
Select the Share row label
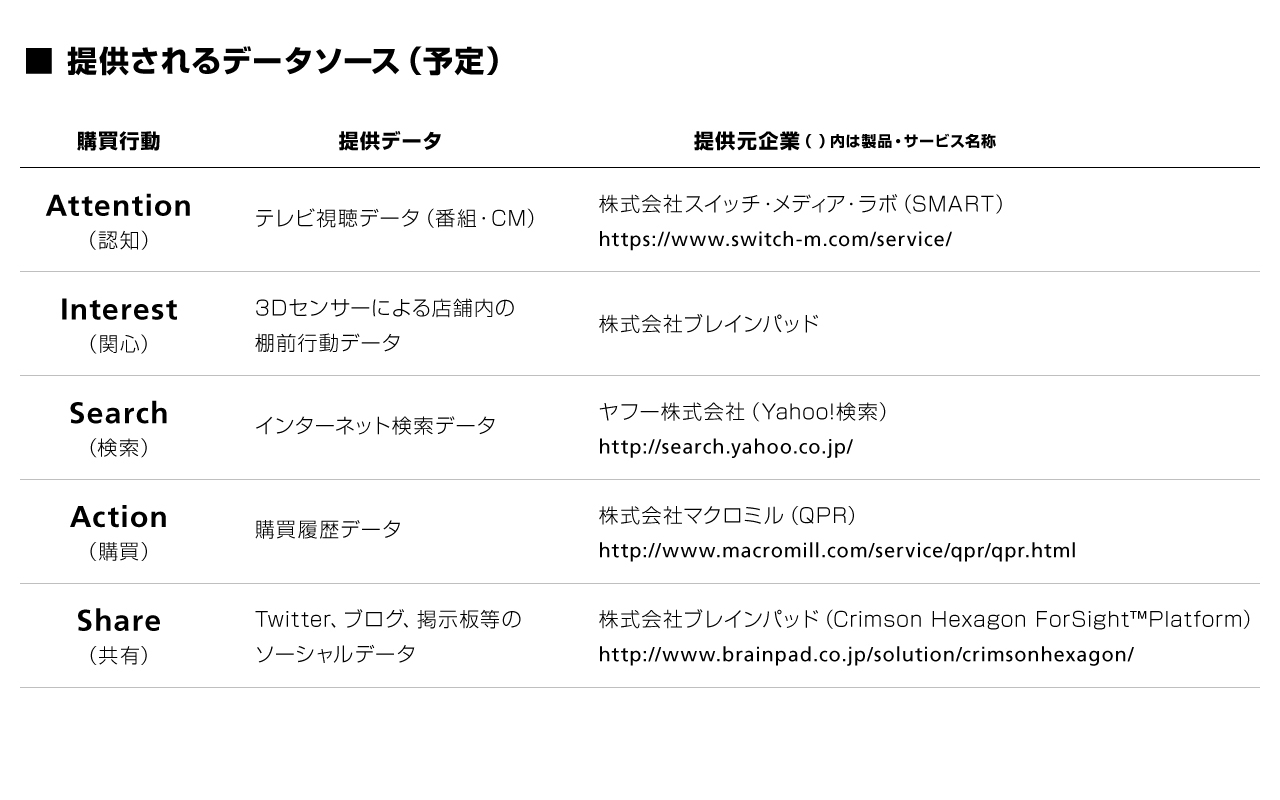119,621
